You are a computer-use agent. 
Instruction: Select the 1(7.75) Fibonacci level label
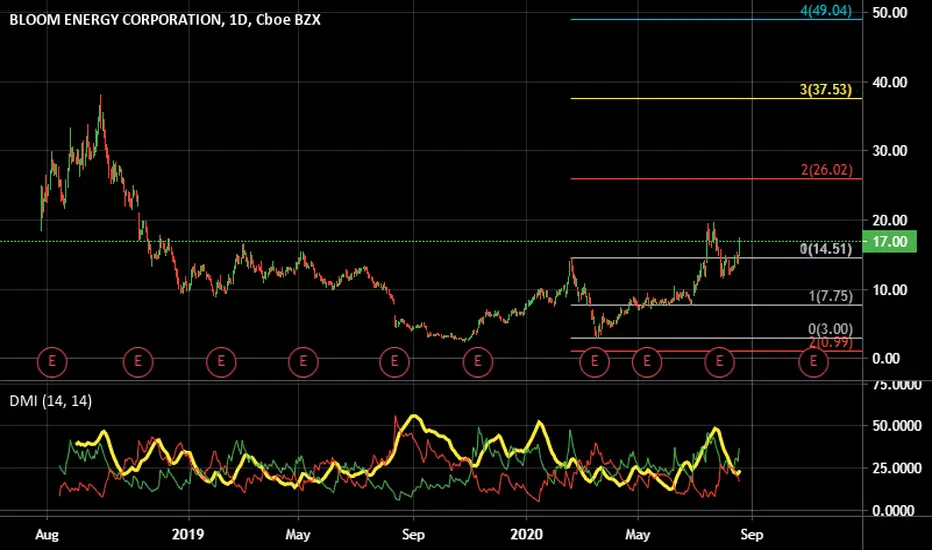click(830, 296)
